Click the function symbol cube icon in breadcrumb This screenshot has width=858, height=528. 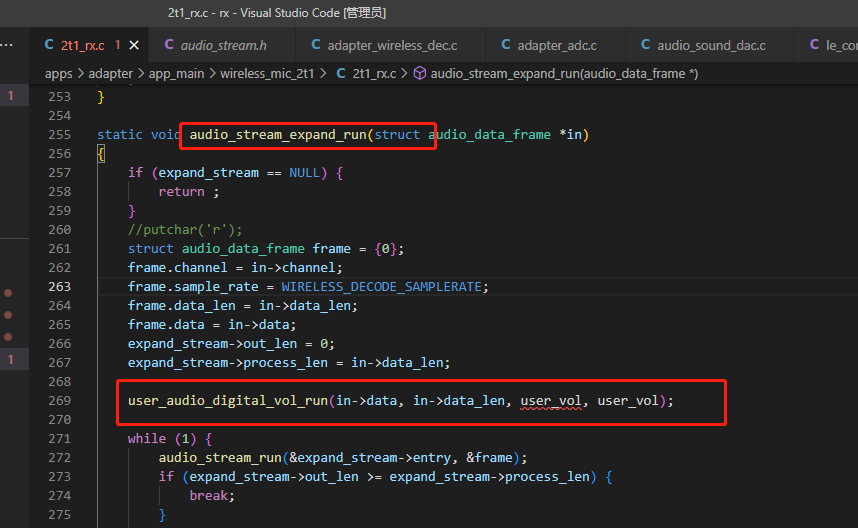tap(420, 73)
